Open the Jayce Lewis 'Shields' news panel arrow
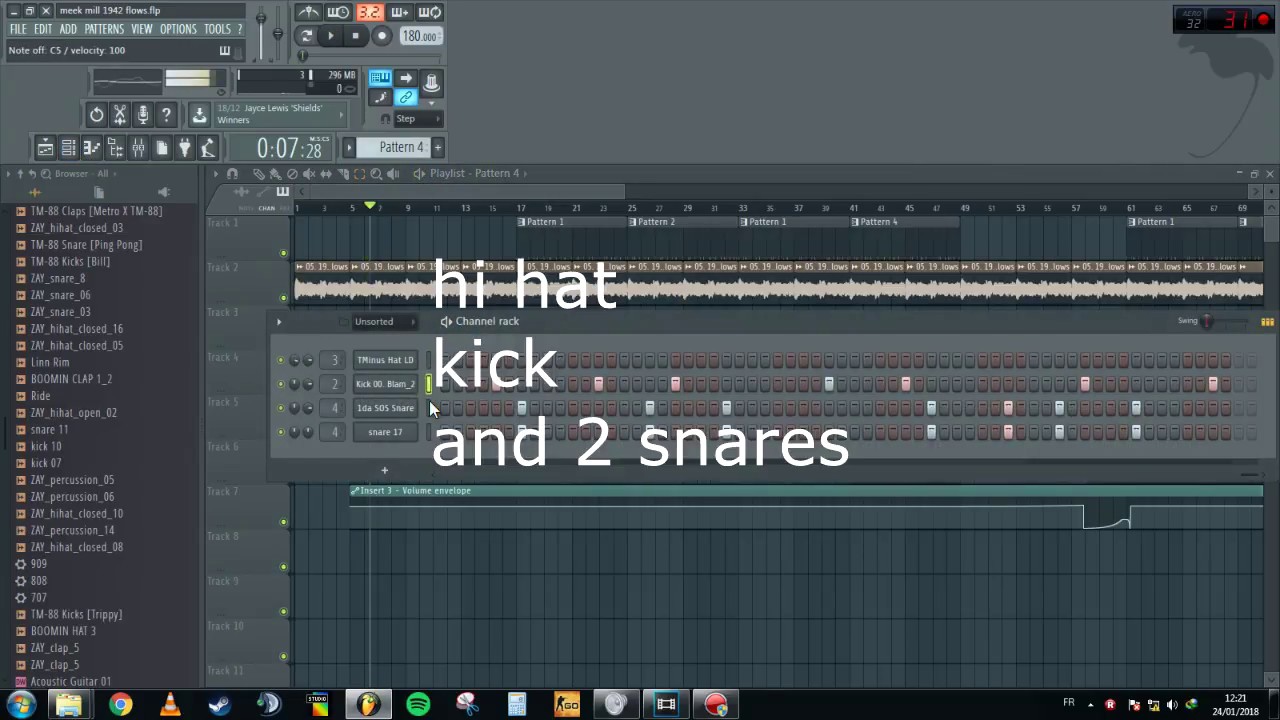This screenshot has height=720, width=1280. [340, 114]
